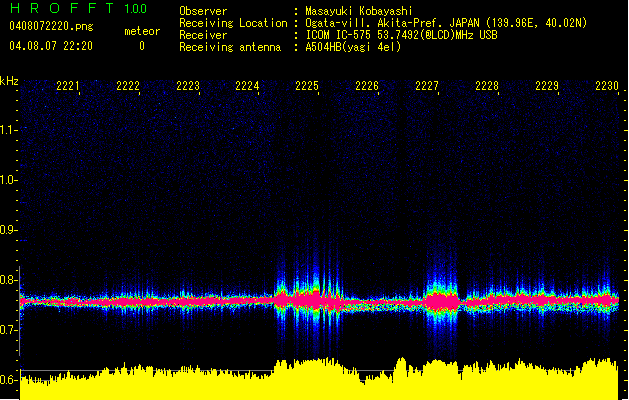Click the 2221 time marker
This screenshot has width=629, height=400.
68,86
